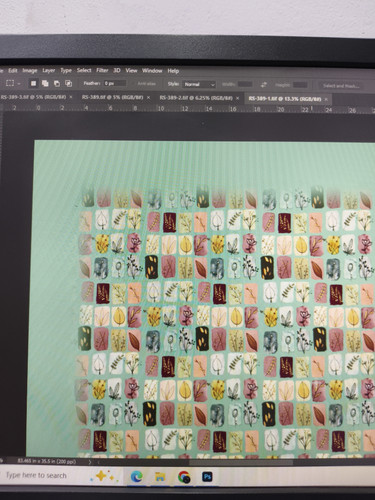Close the RS-389.tif @ 5% tab
The width and height of the screenshot is (375, 500).
point(148,98)
